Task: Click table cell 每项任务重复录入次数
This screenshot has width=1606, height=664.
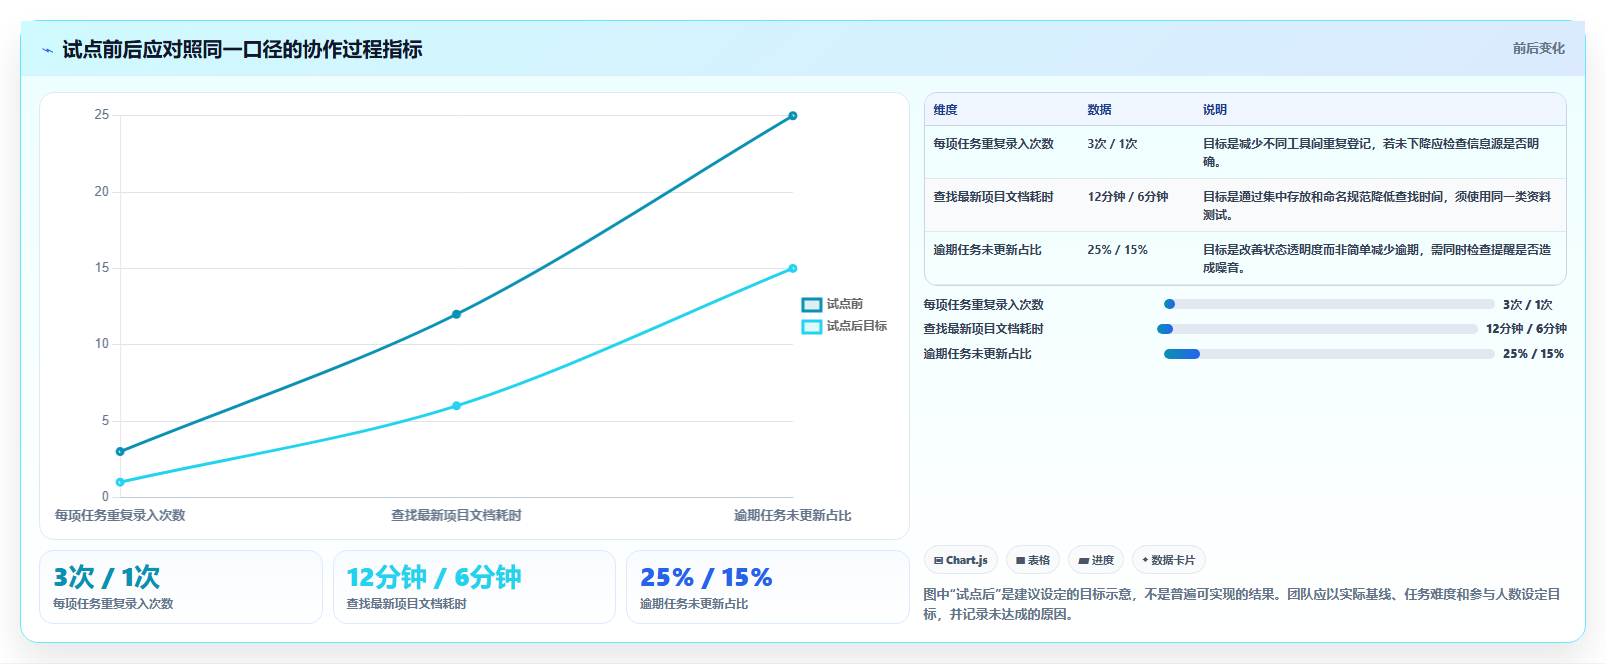Action: 993,144
